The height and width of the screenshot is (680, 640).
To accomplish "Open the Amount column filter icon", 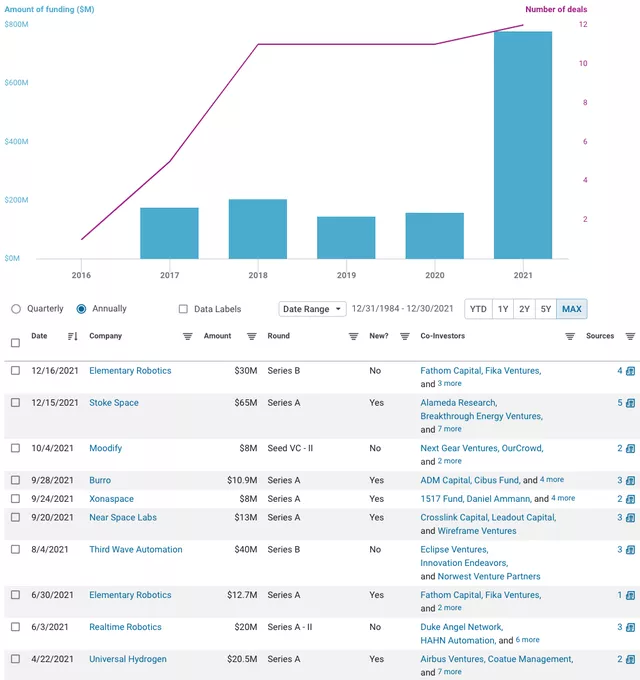I will click(x=251, y=336).
